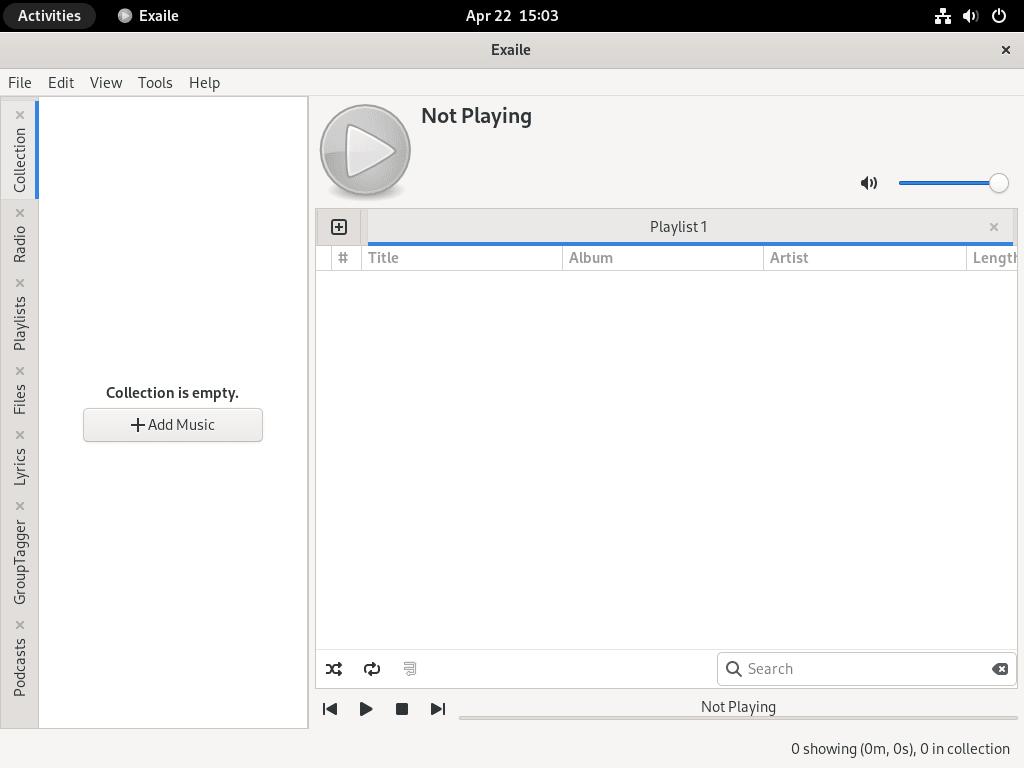Stop playback
Image resolution: width=1024 pixels, height=768 pixels.
click(x=402, y=709)
